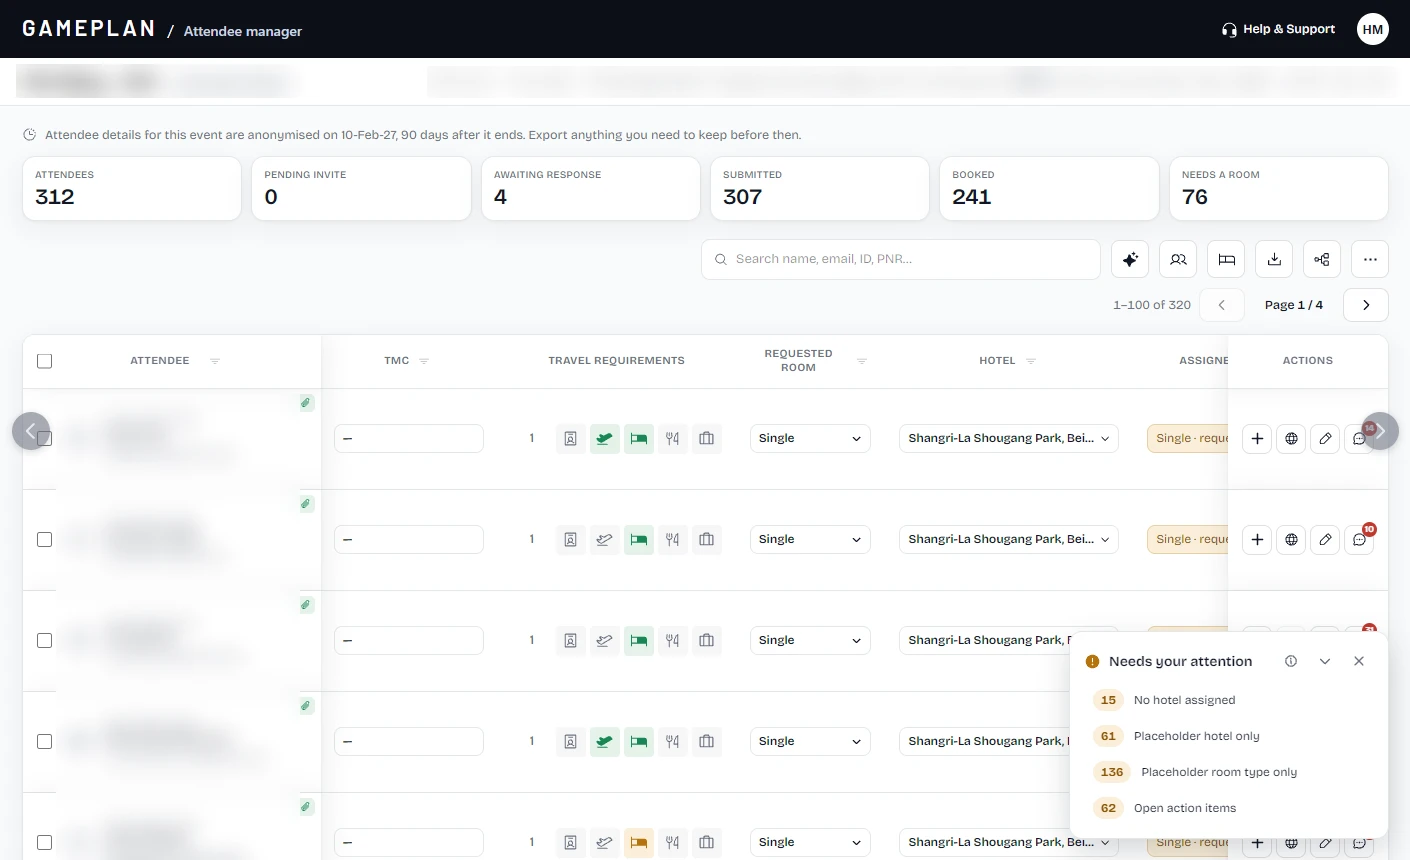Open the bed room-allocation toolbar icon
The height and width of the screenshot is (860, 1410).
pyautogui.click(x=1226, y=260)
